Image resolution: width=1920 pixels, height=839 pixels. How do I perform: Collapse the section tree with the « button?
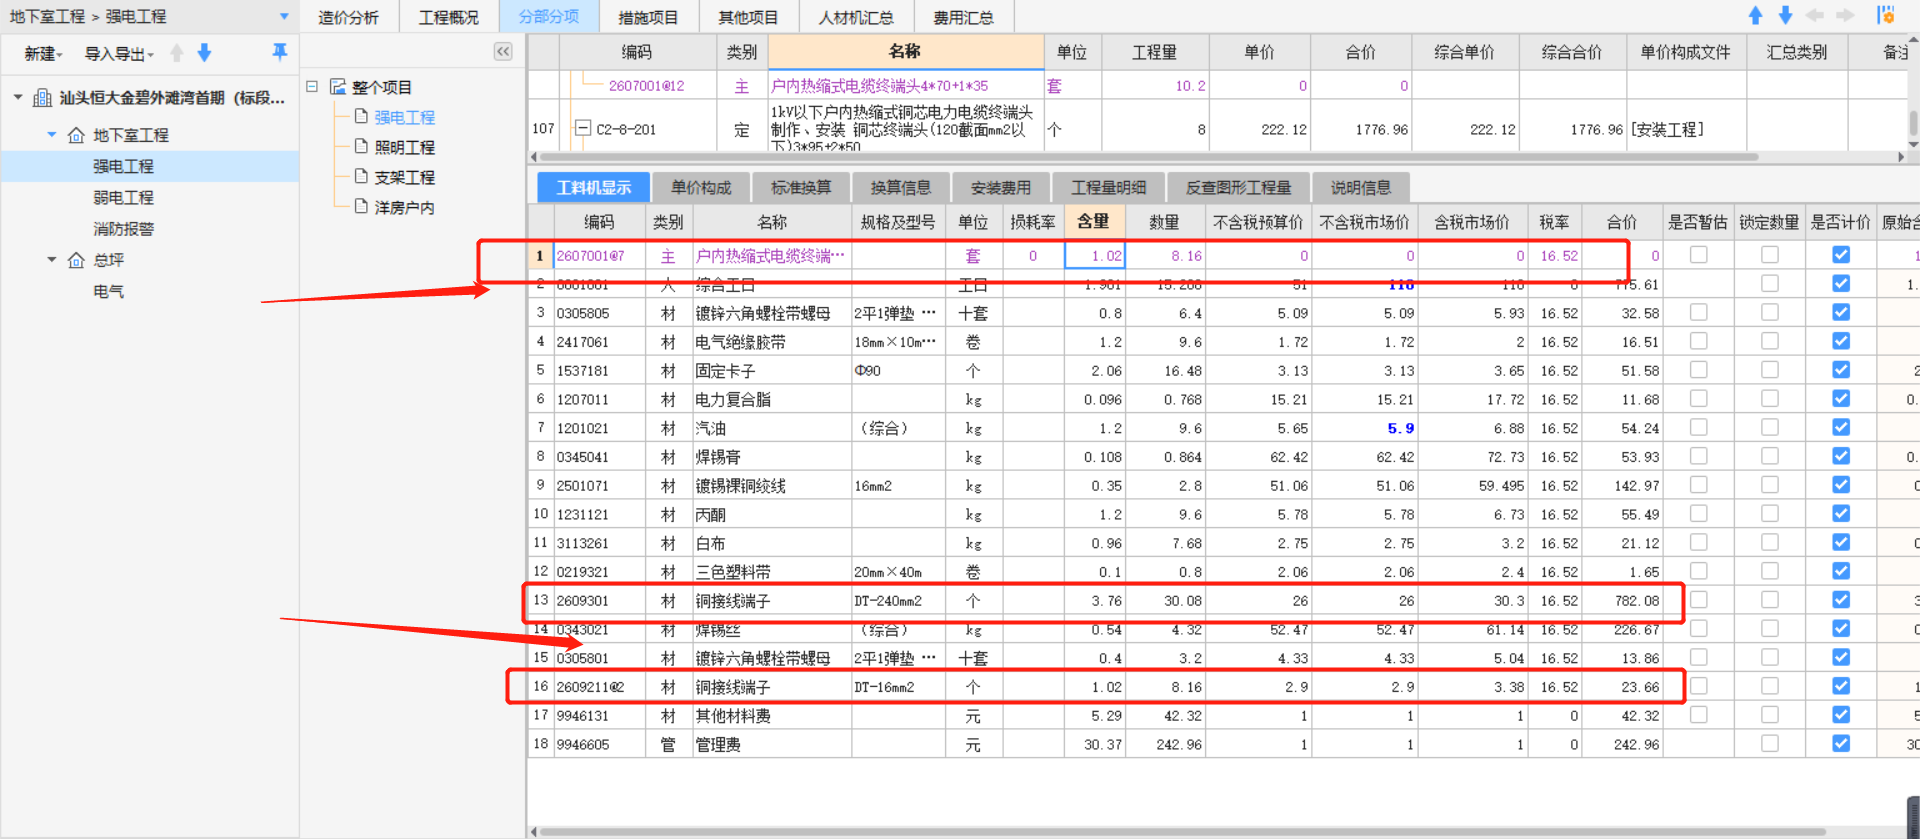coord(503,51)
